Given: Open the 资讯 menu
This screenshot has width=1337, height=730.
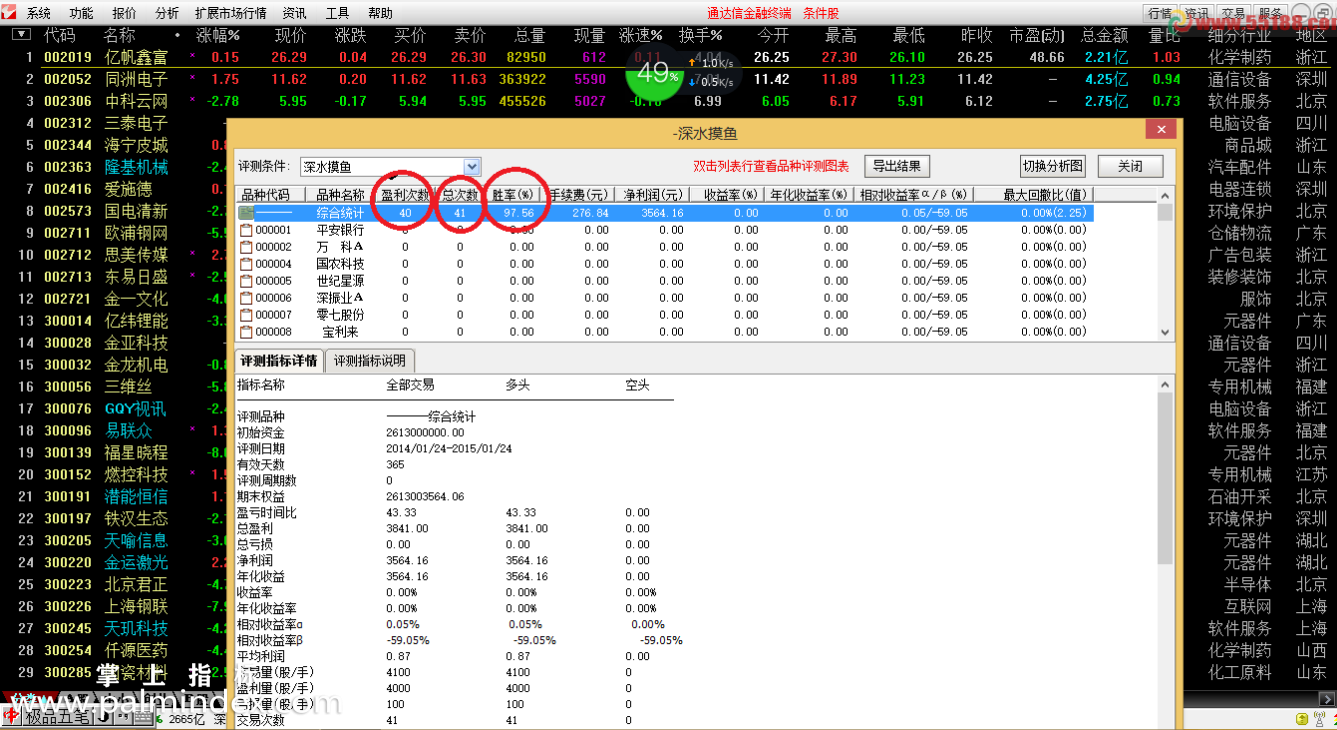Looking at the screenshot, I should pyautogui.click(x=295, y=13).
